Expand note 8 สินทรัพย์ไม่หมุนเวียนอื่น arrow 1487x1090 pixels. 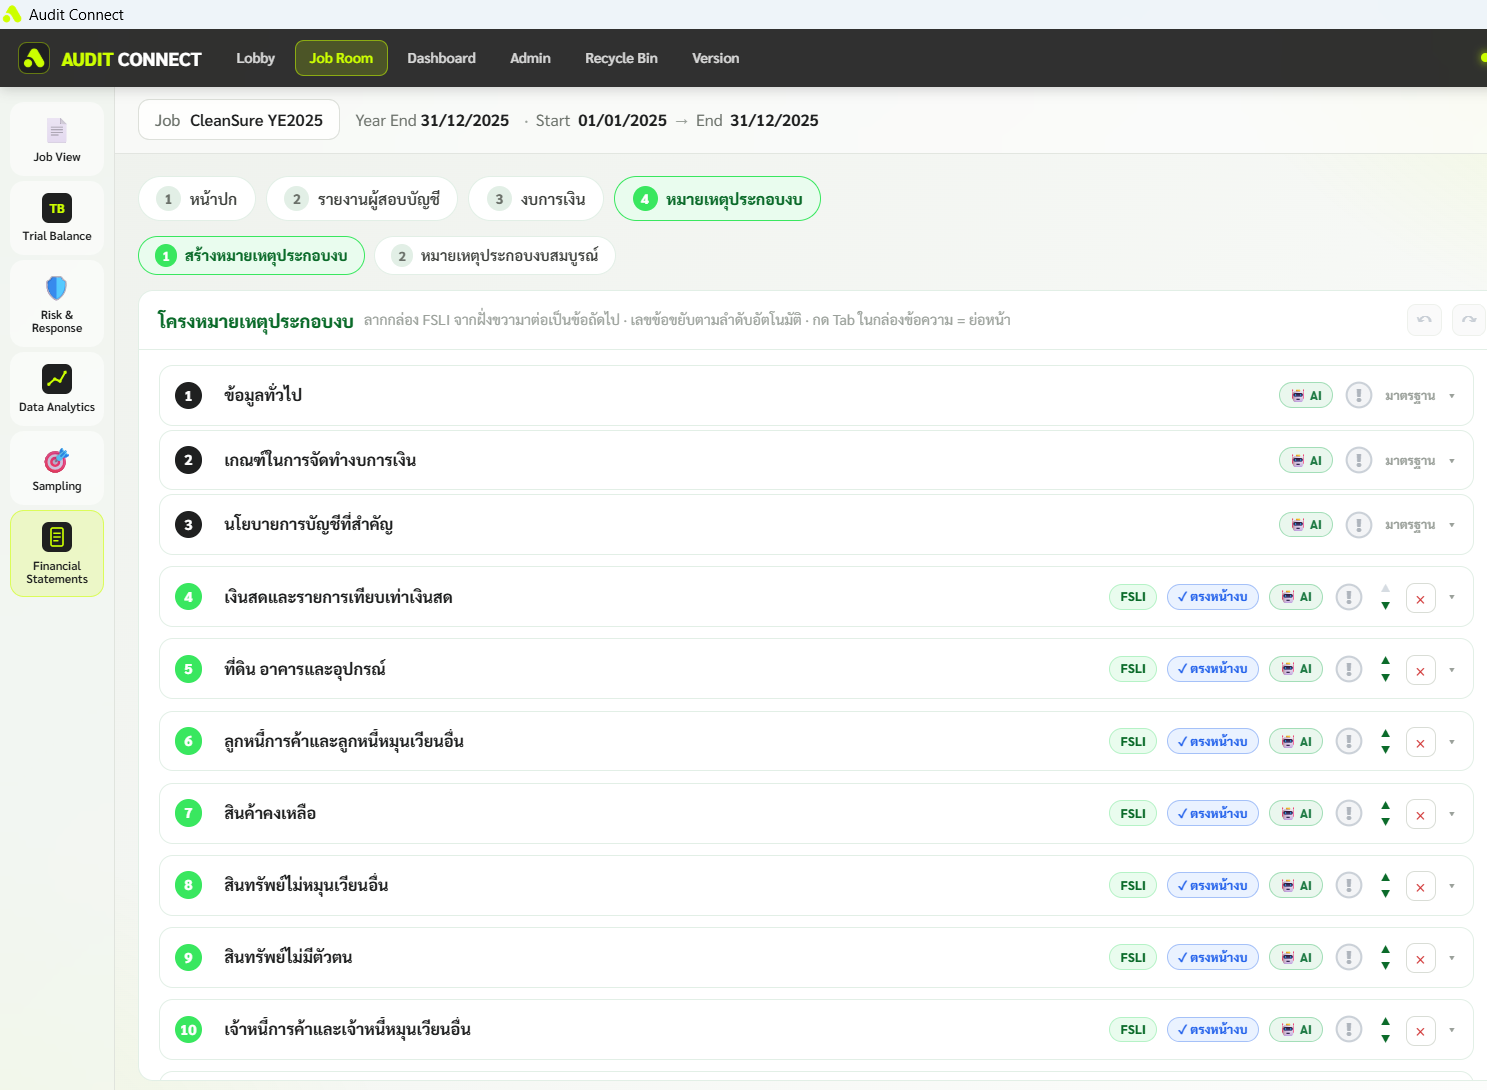[x=1452, y=886]
